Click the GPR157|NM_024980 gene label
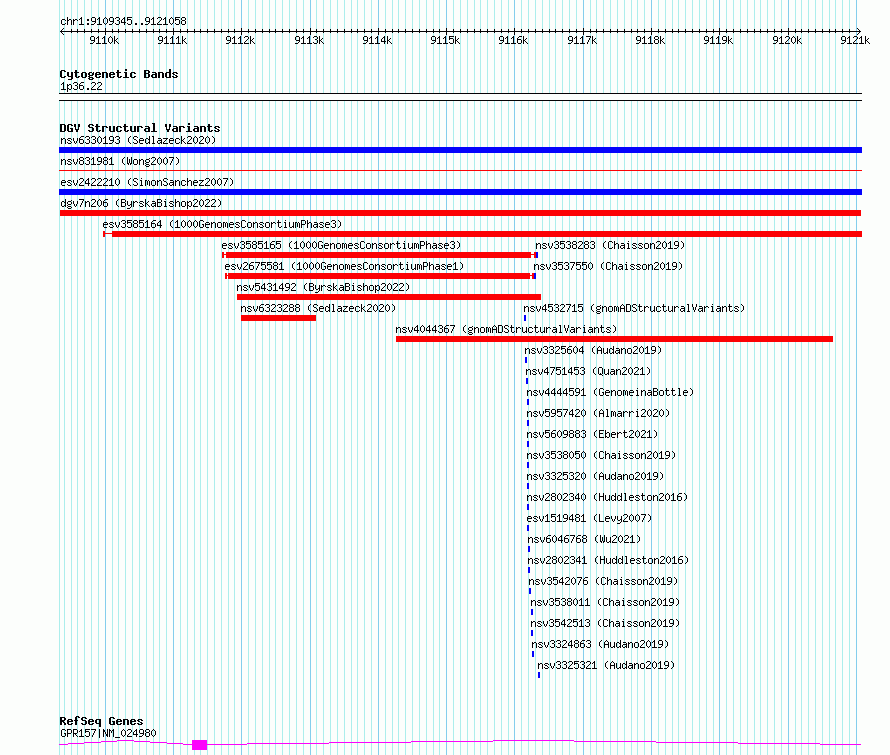Viewport: 890px width, 755px height. 108,733
